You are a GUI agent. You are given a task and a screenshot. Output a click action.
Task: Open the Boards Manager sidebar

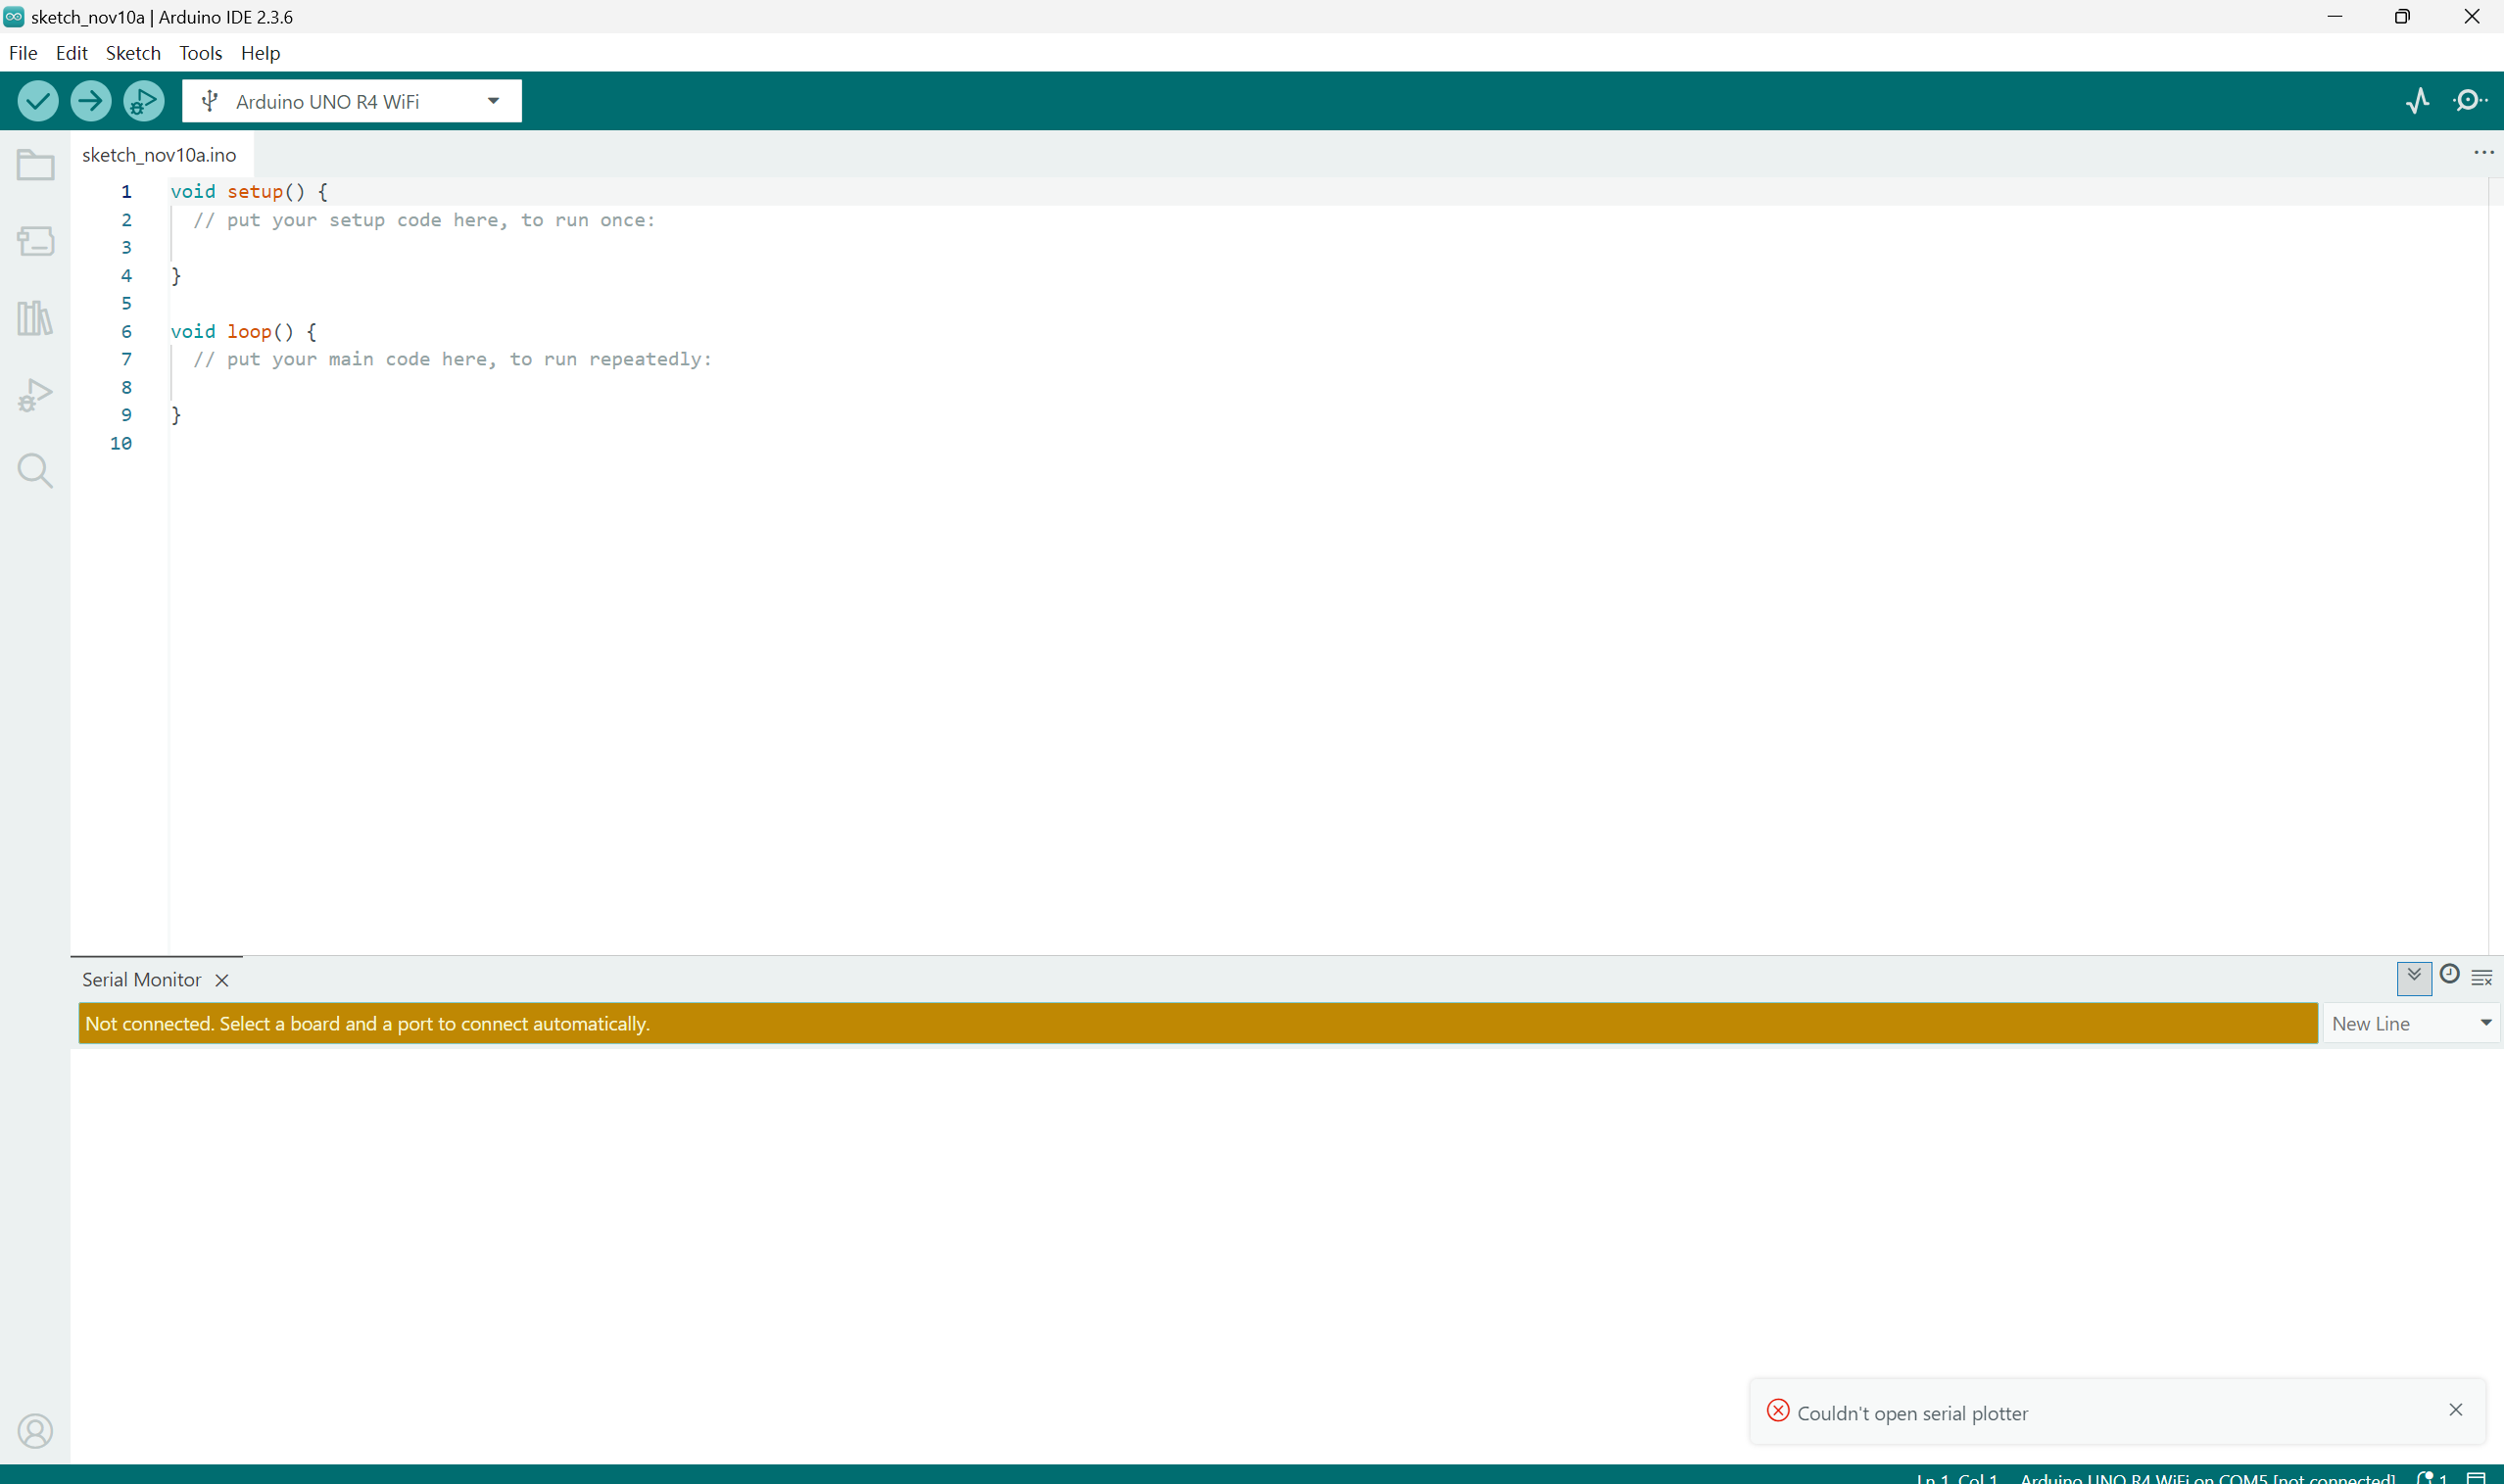pyautogui.click(x=35, y=241)
